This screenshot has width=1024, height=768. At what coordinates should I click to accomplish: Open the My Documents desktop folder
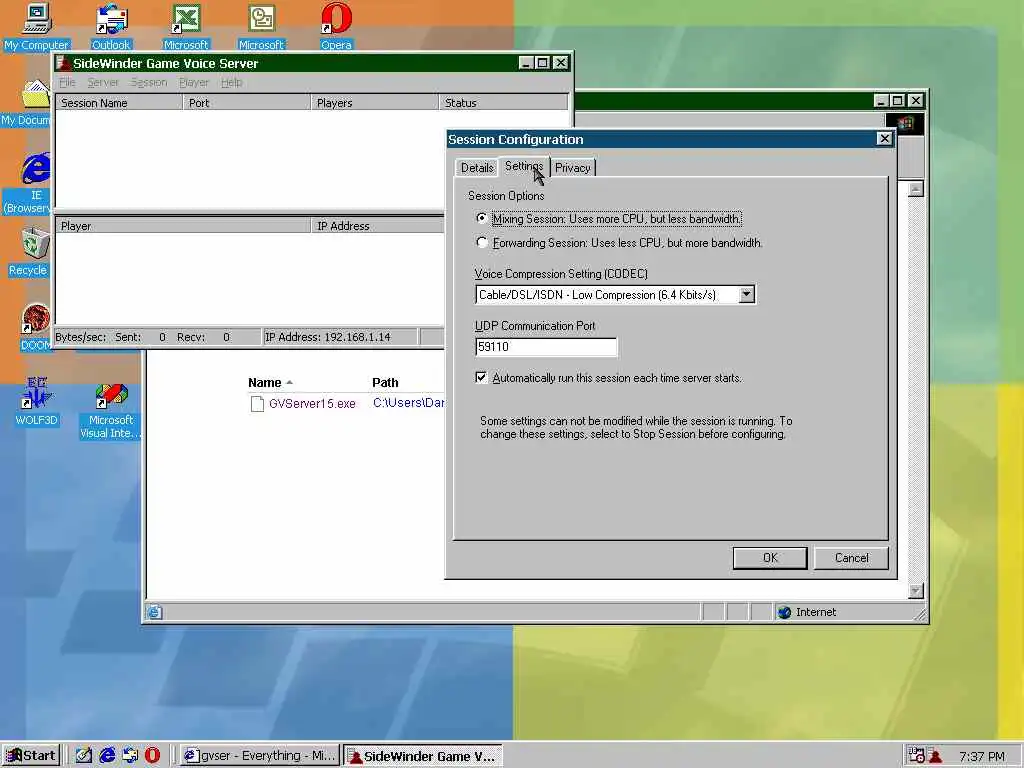tap(26, 103)
